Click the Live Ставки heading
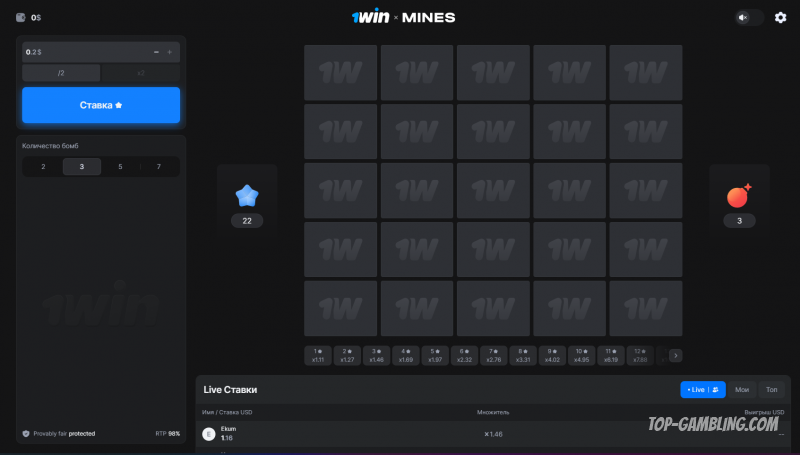Image resolution: width=800 pixels, height=455 pixels. click(230, 390)
